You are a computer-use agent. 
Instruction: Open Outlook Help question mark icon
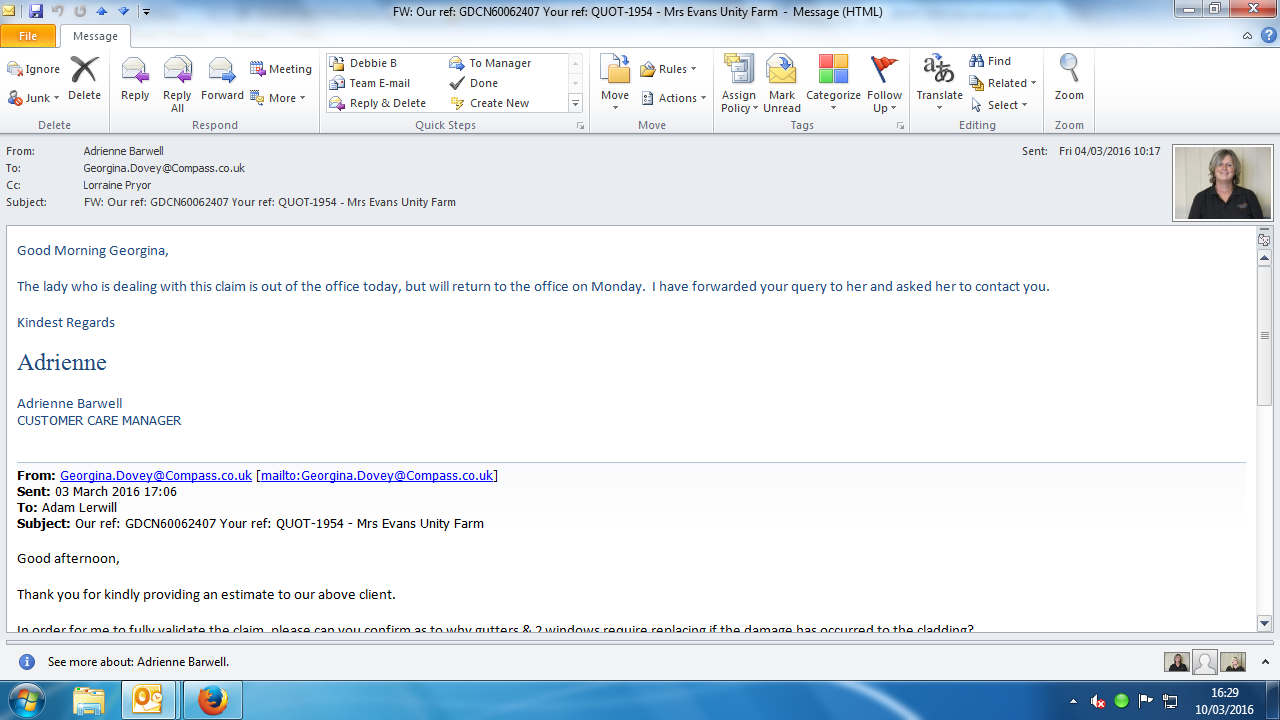1268,35
